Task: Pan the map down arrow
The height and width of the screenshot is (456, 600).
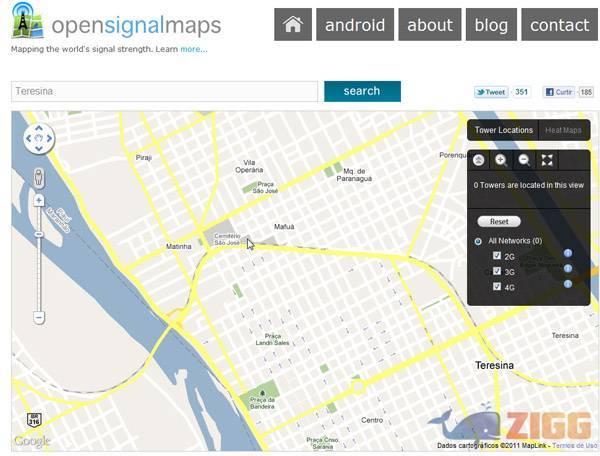Action: coord(39,148)
